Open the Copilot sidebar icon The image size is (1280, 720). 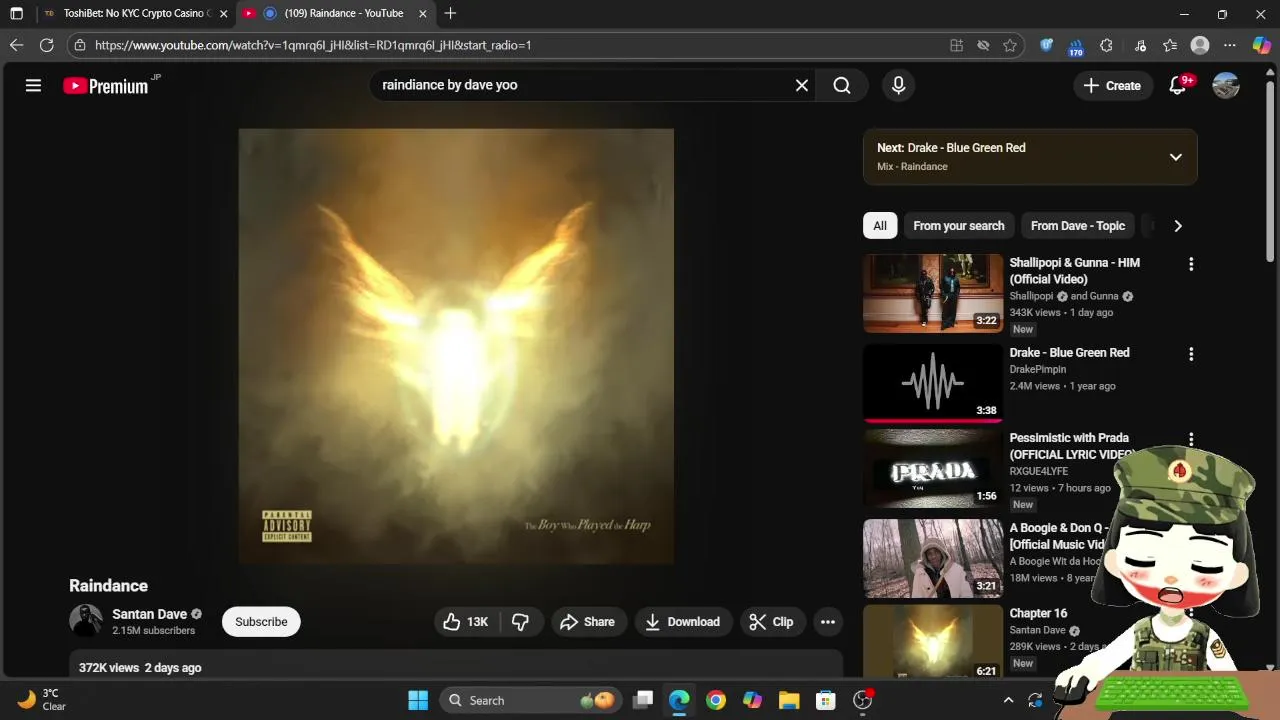pos(1262,45)
